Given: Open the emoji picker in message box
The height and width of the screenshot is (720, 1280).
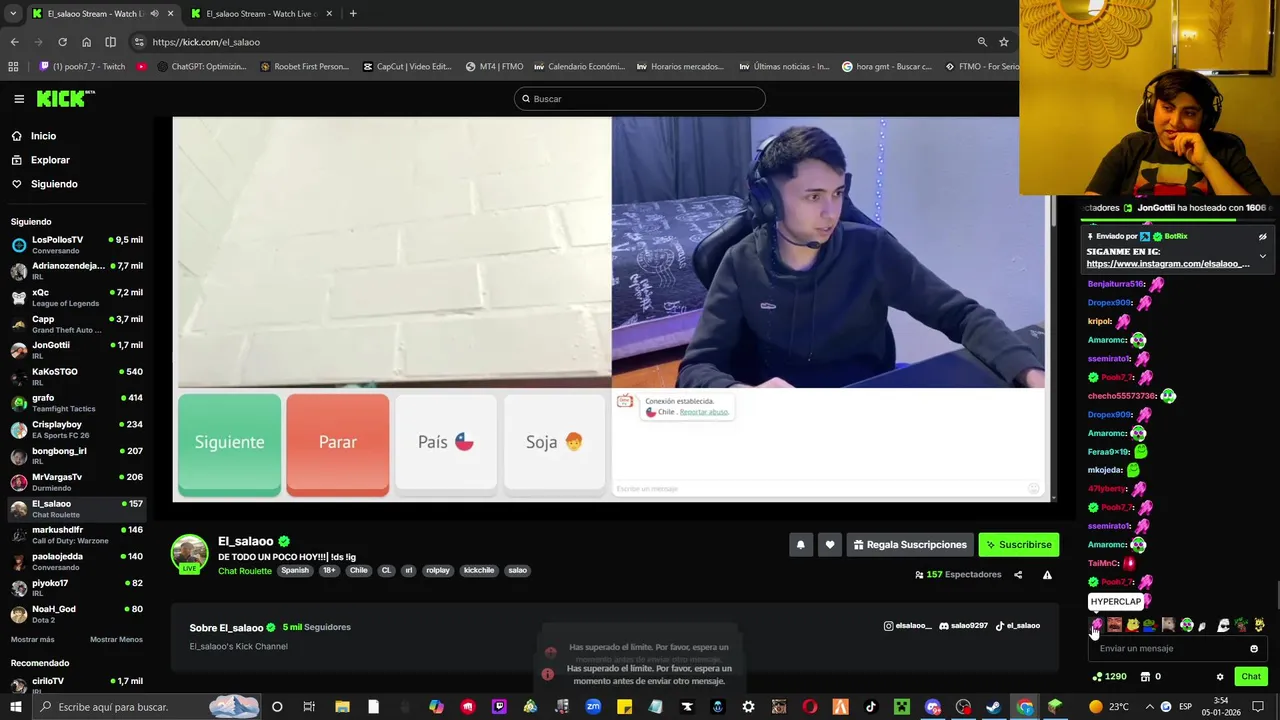Looking at the screenshot, I should pos(1254,649).
